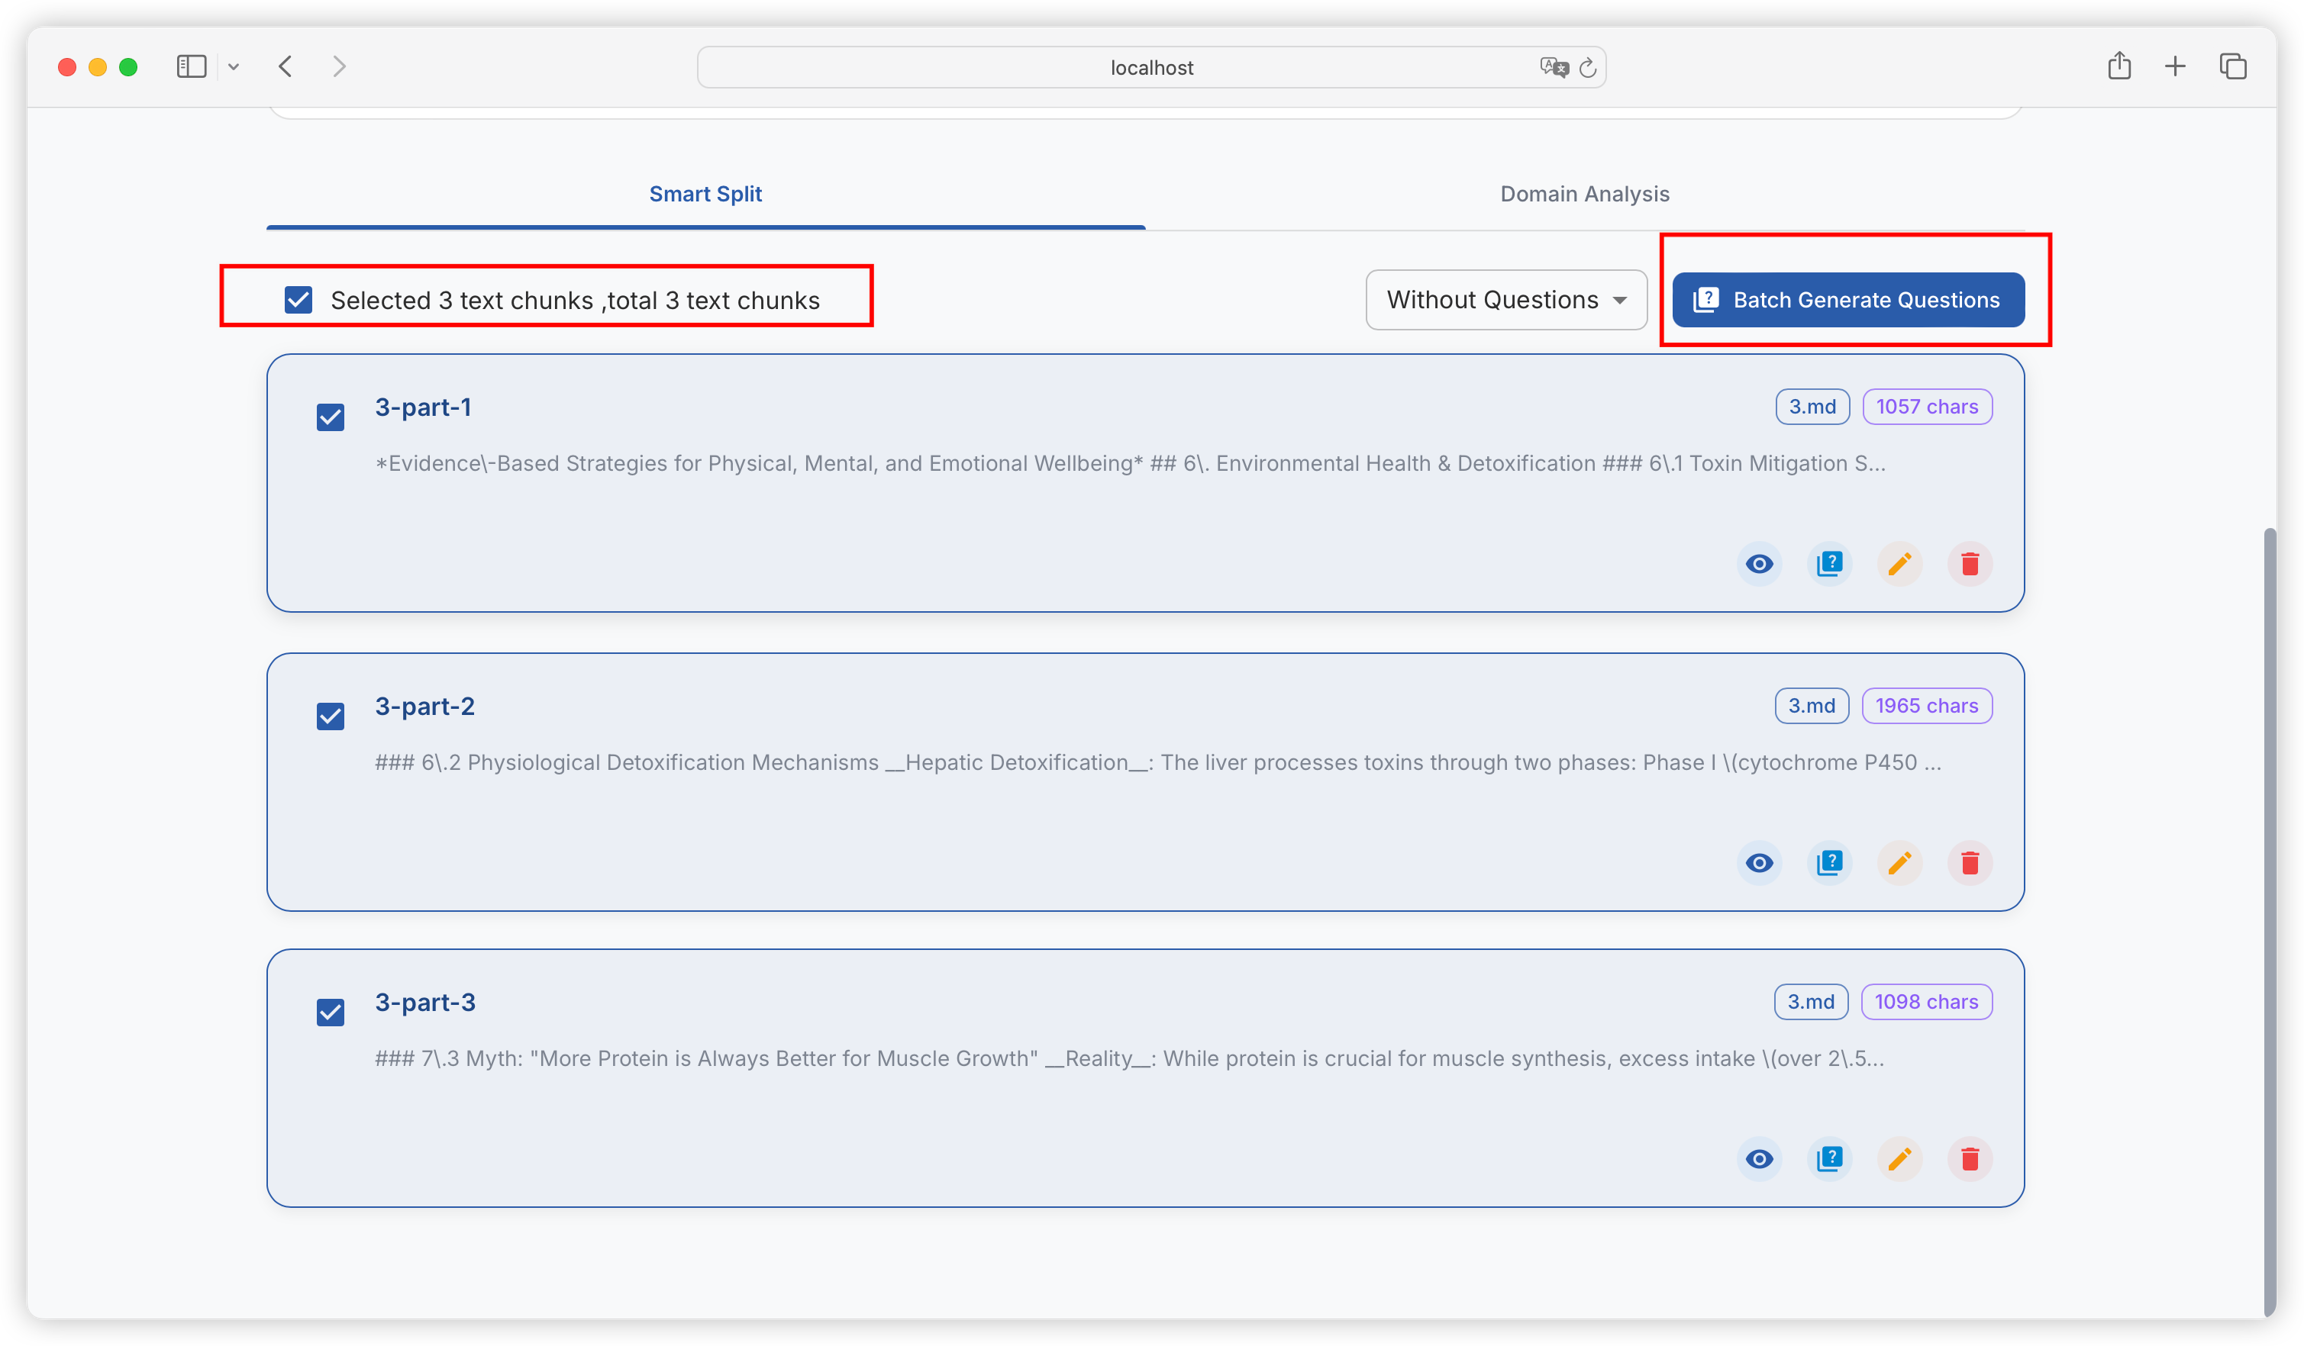Reload the localhost page

point(1587,68)
